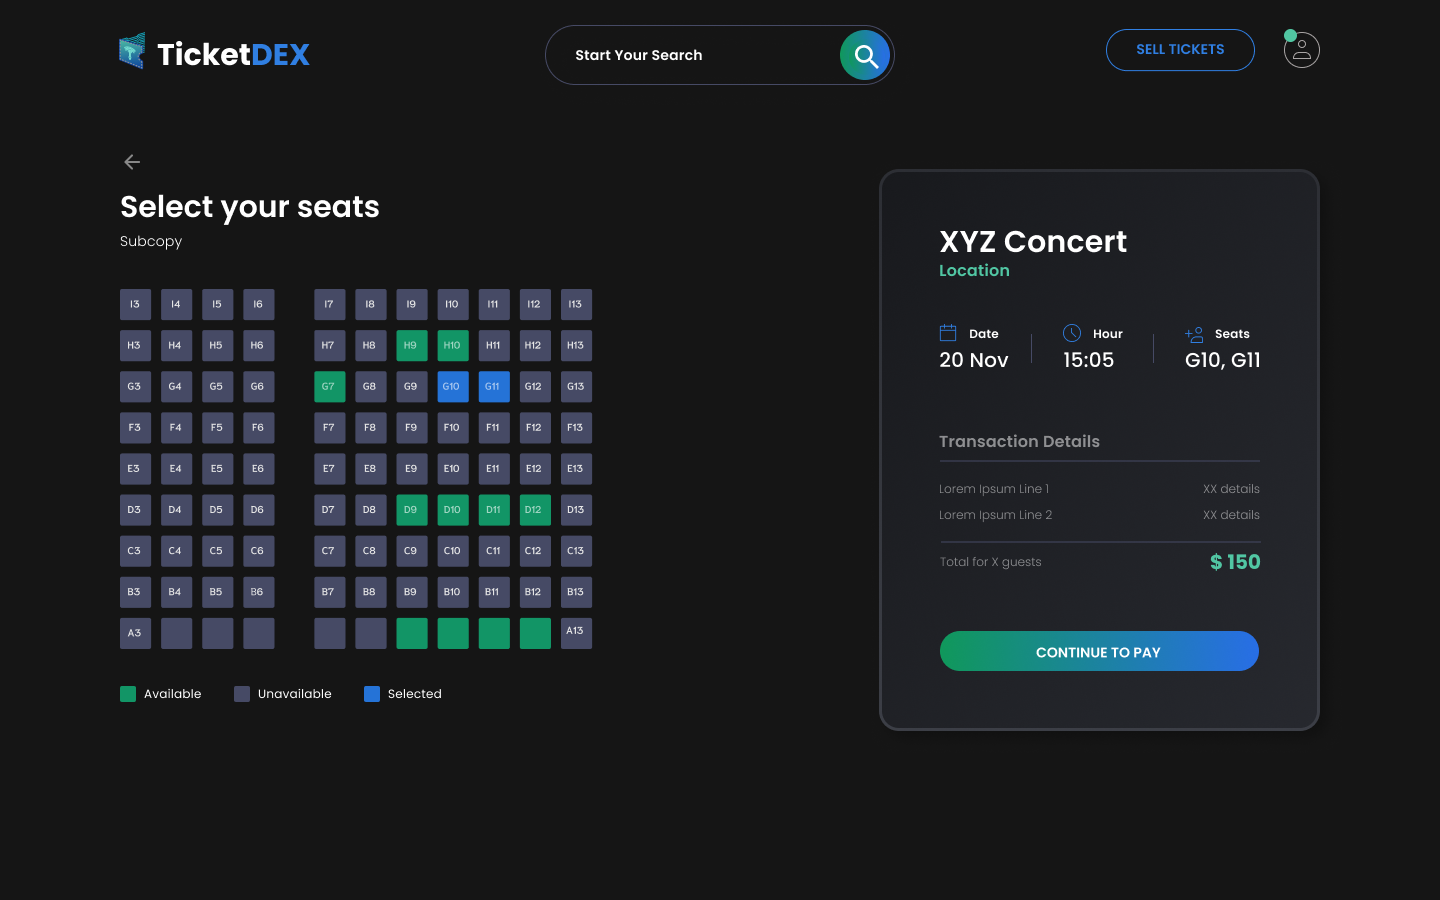
Task: Click the Start Your Search input field
Action: click(690, 55)
